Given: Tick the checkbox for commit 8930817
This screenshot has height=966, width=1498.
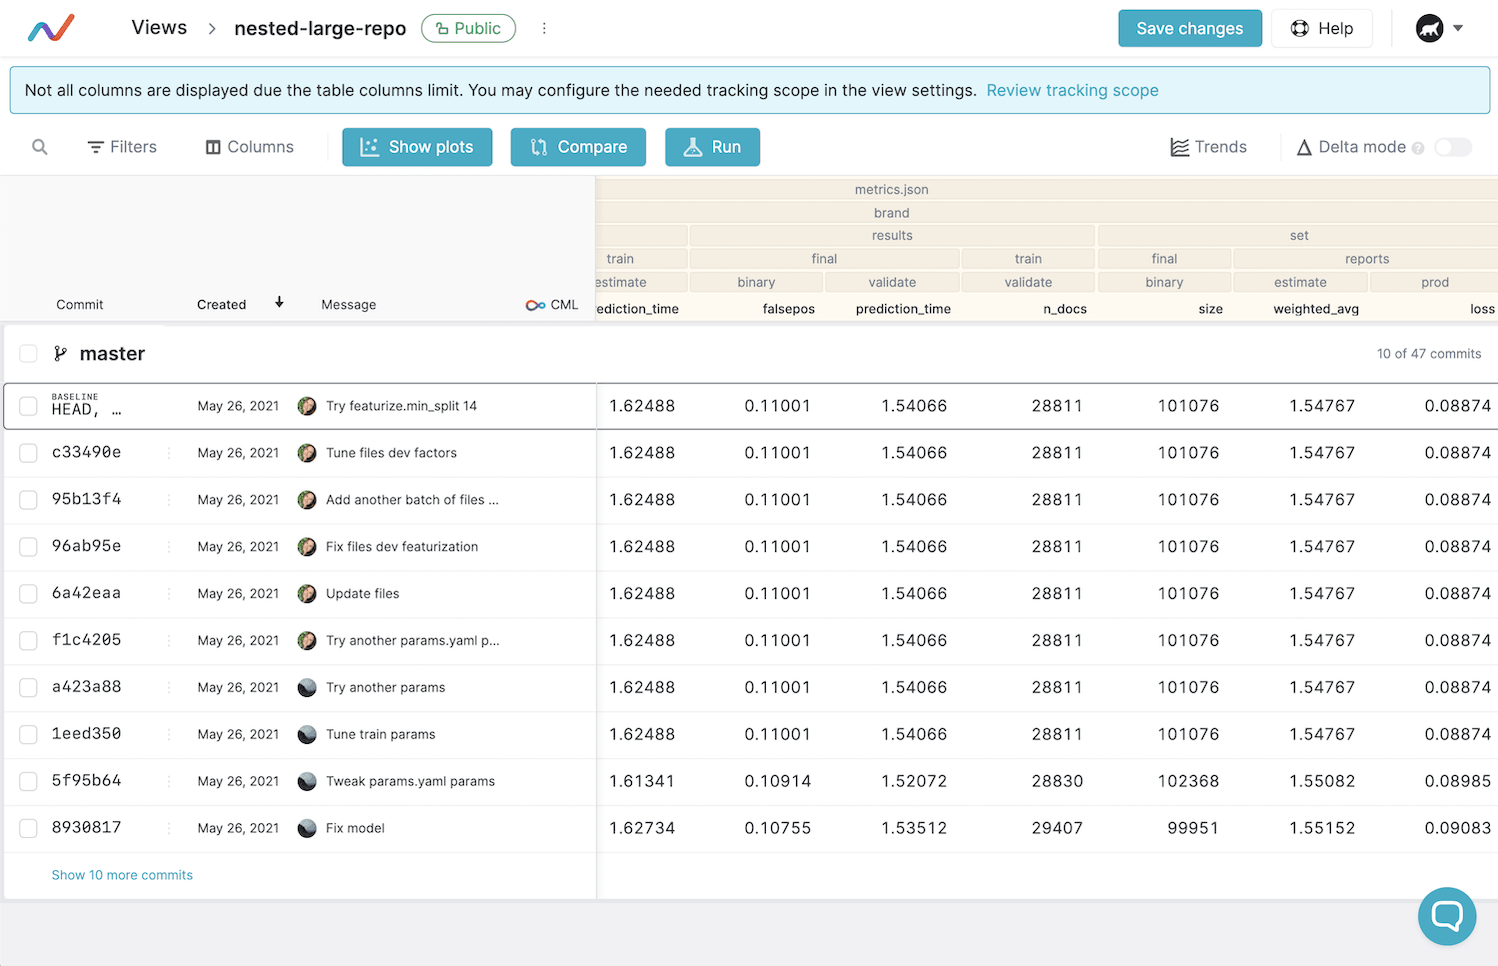Looking at the screenshot, I should (29, 828).
